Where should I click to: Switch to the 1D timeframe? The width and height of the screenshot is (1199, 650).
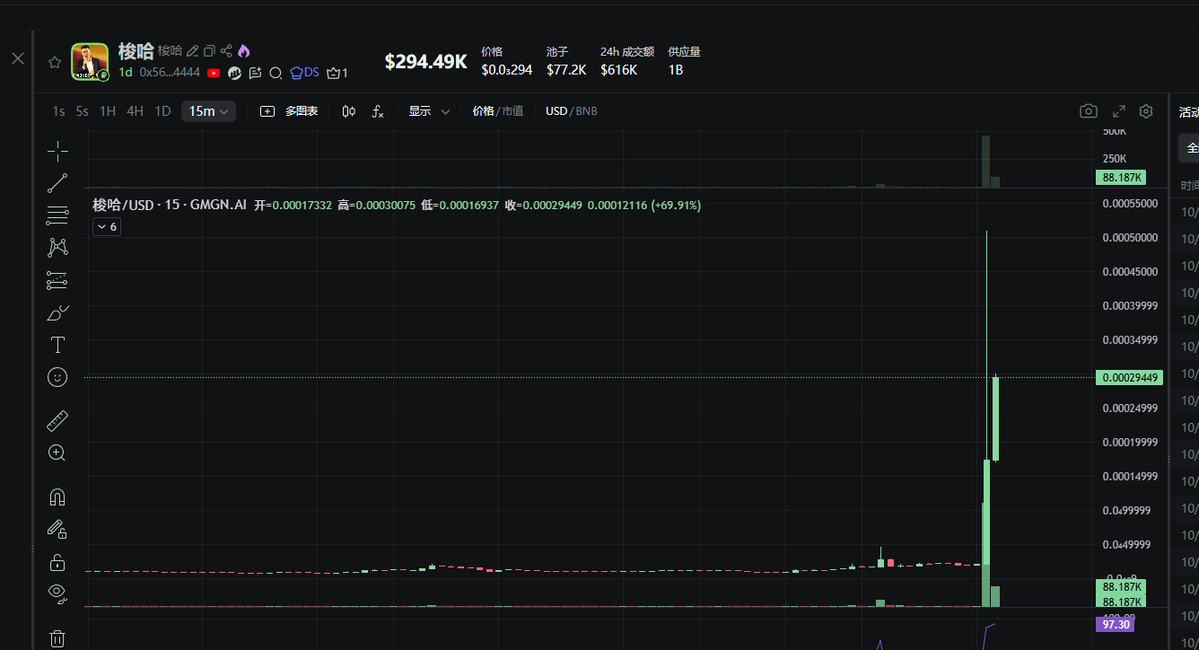(x=163, y=111)
